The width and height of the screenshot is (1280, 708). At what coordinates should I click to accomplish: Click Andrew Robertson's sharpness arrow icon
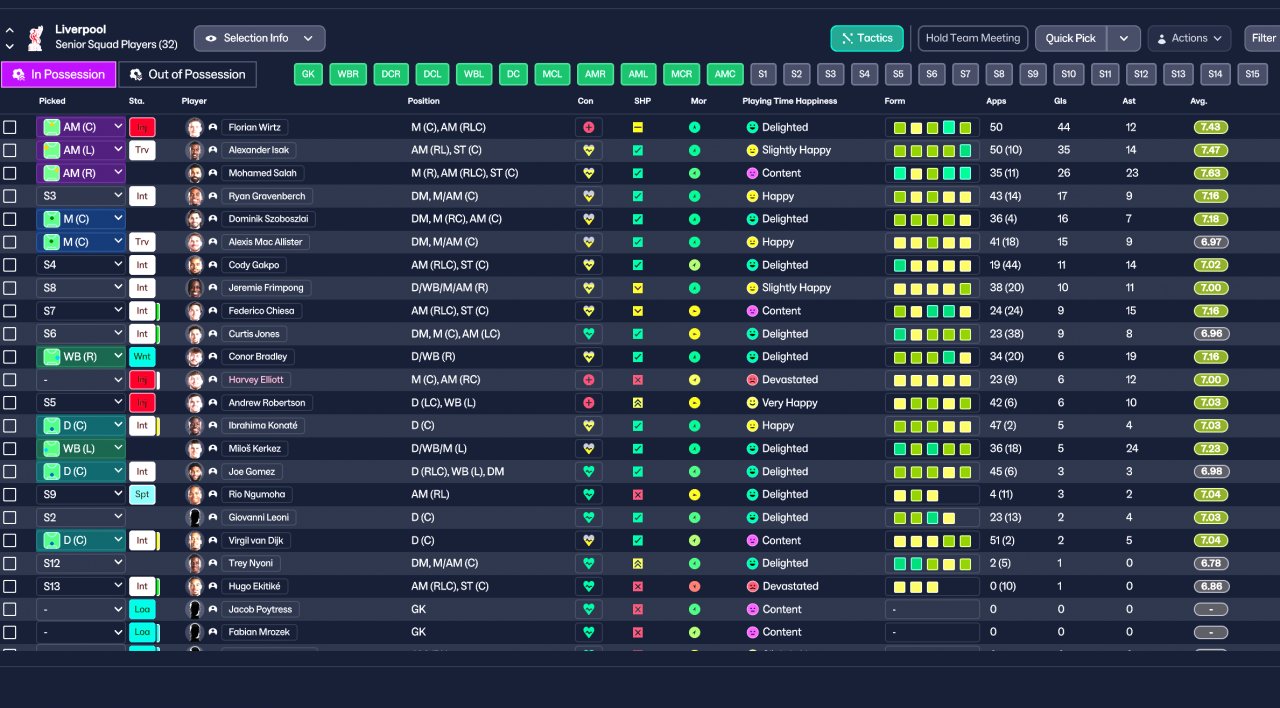click(638, 403)
